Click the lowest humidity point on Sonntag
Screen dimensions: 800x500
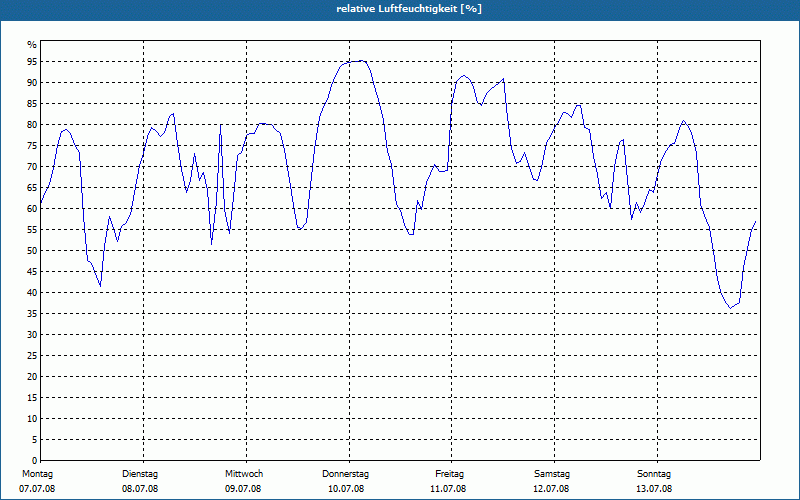coord(730,308)
